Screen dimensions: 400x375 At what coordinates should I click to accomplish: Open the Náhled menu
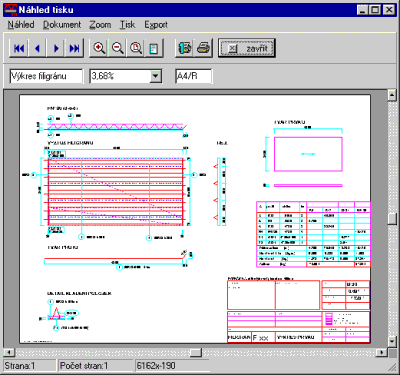tap(21, 25)
